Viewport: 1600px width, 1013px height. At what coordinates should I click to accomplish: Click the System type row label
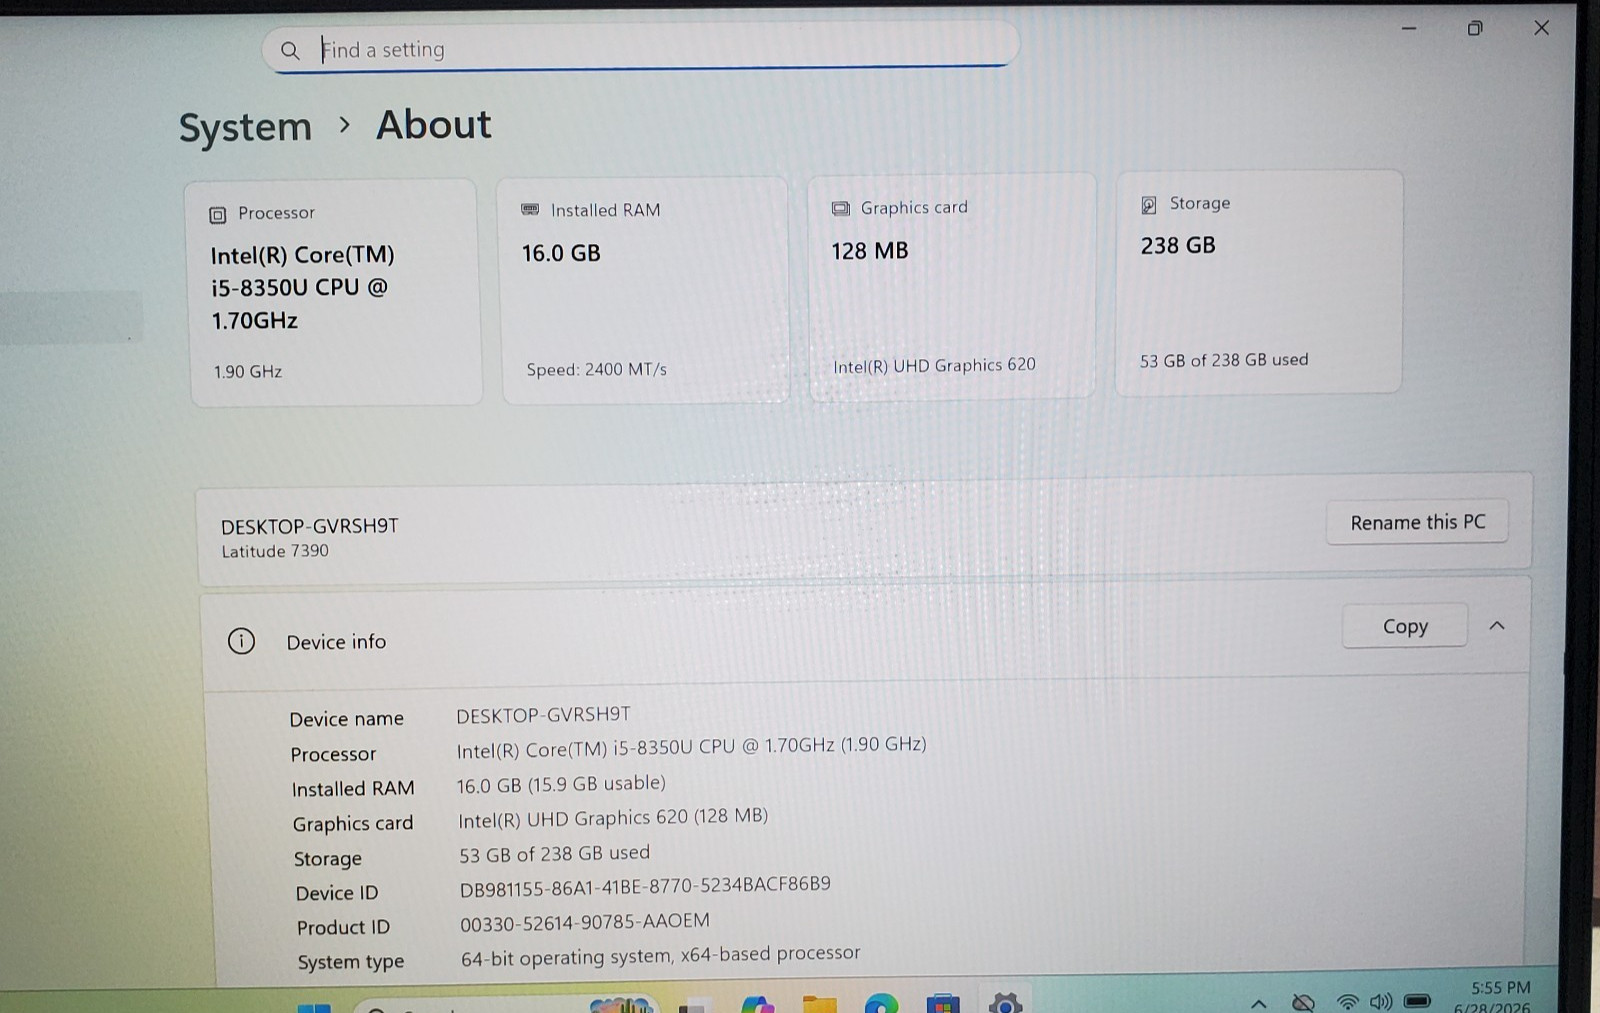(x=351, y=962)
